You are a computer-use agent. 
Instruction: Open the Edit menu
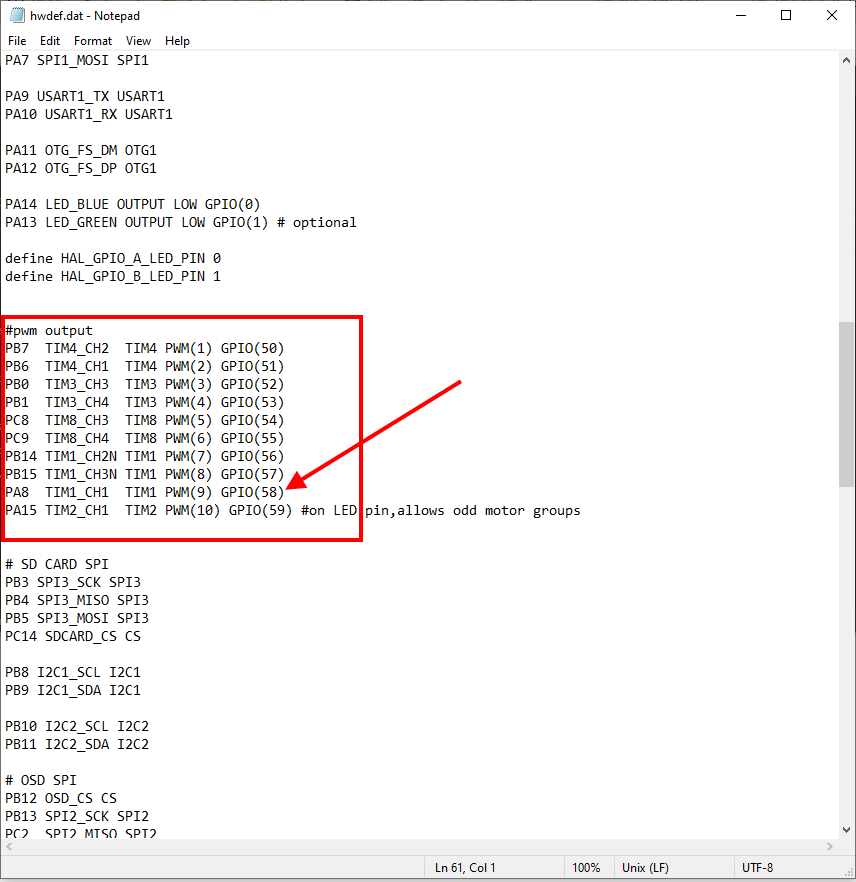point(49,41)
